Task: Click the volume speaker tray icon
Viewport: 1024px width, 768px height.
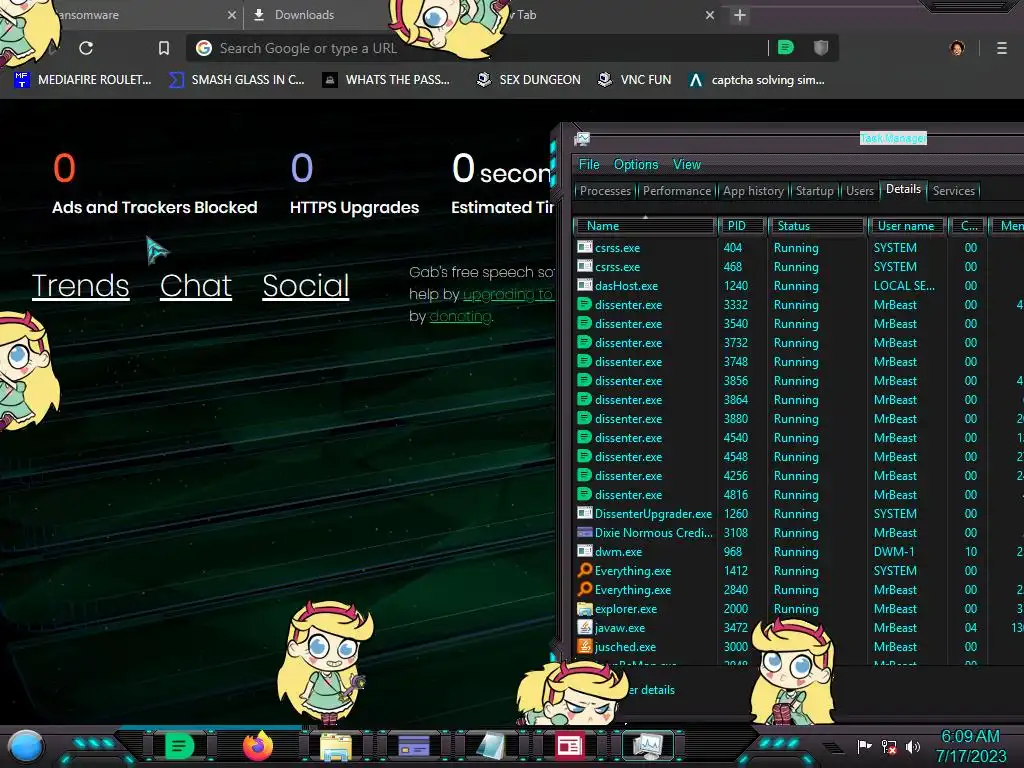Action: 912,746
